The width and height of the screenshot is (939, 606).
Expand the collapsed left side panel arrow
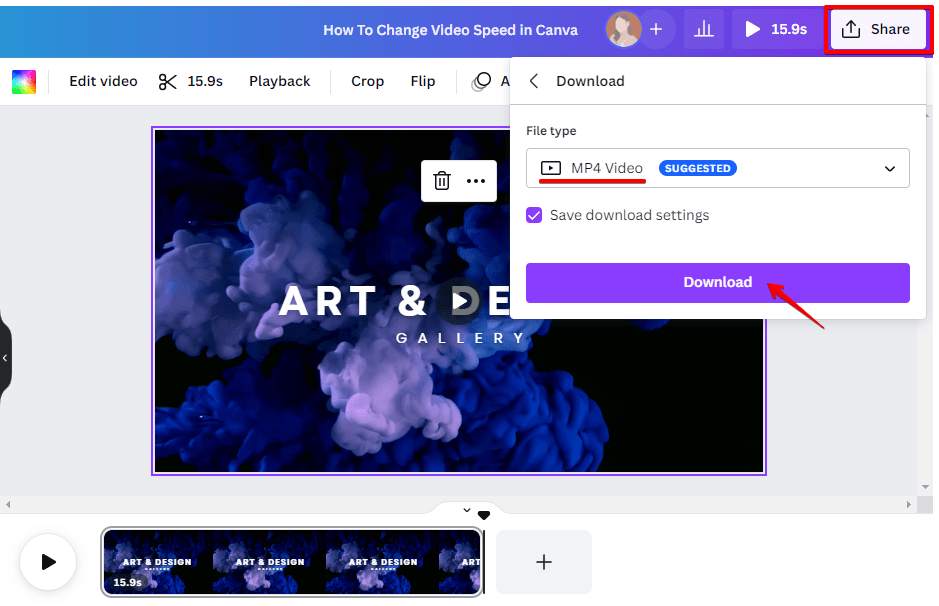(x=6, y=357)
